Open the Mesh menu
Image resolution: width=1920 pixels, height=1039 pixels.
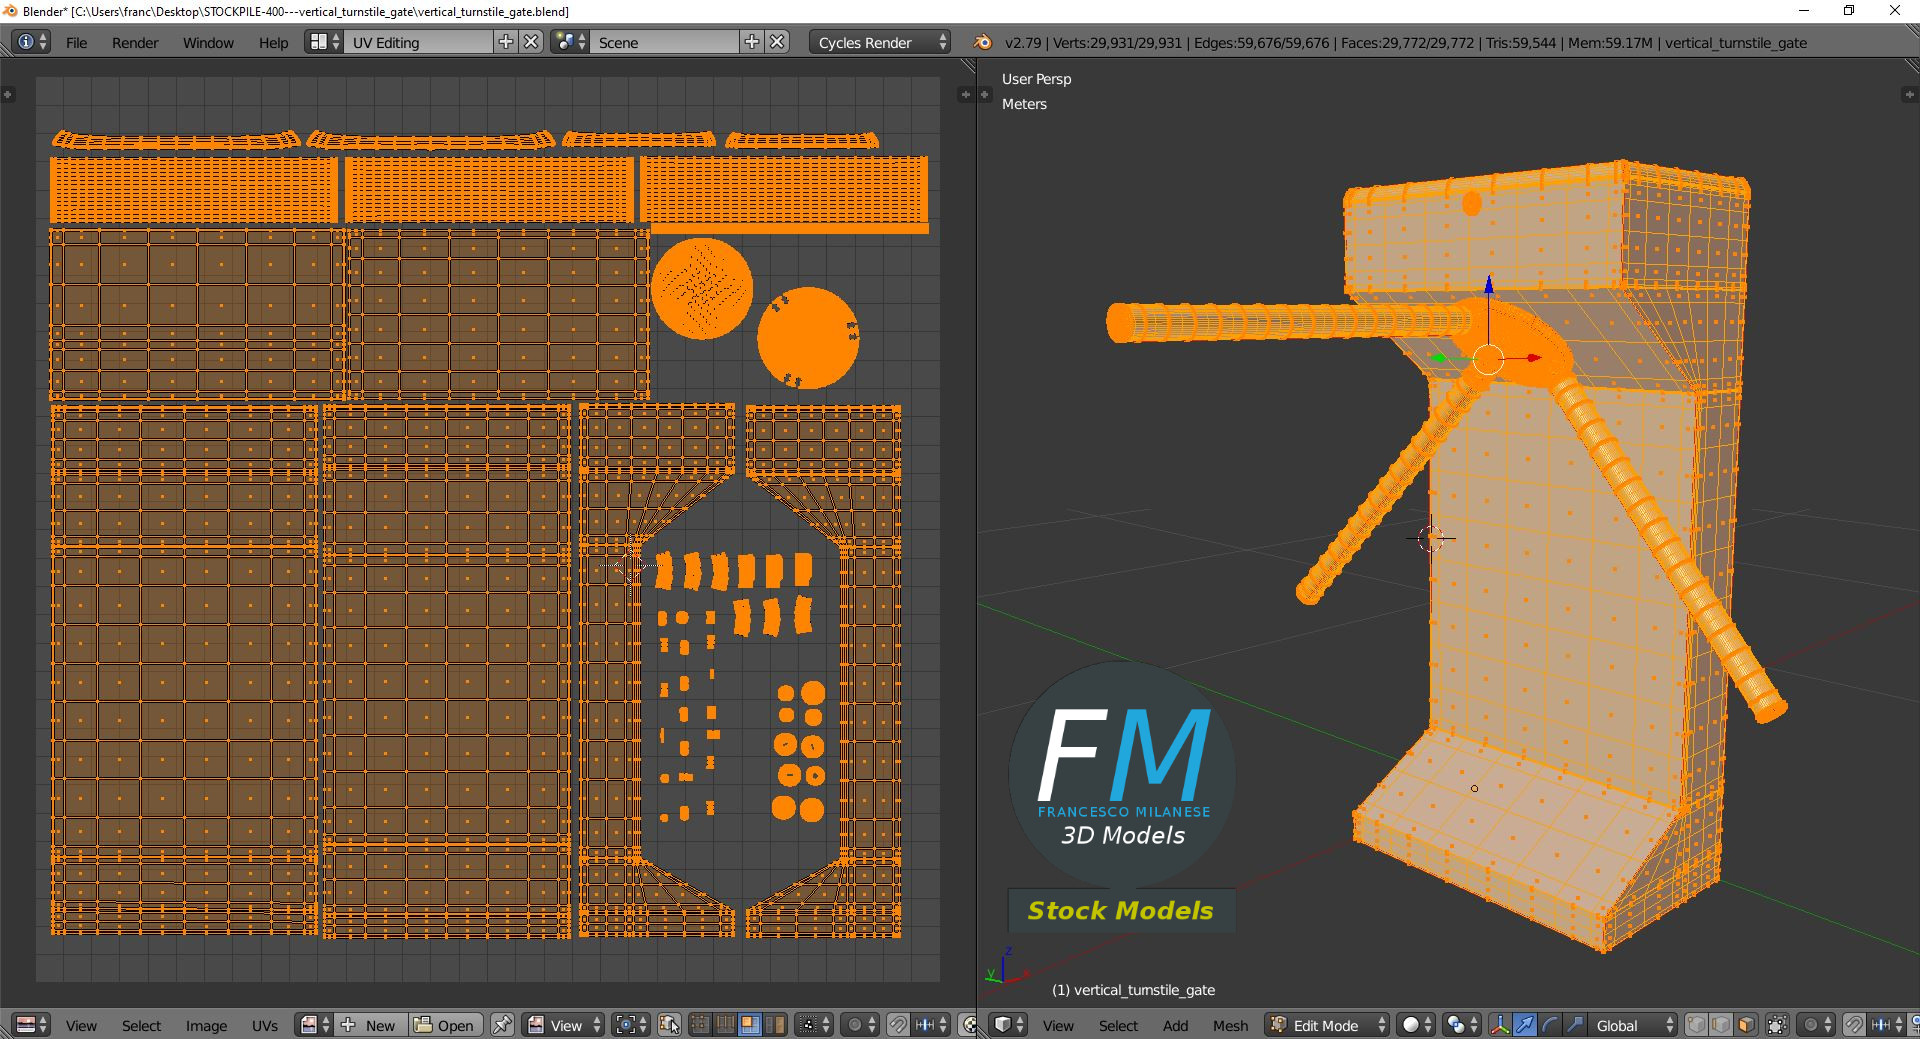coord(1230,1025)
